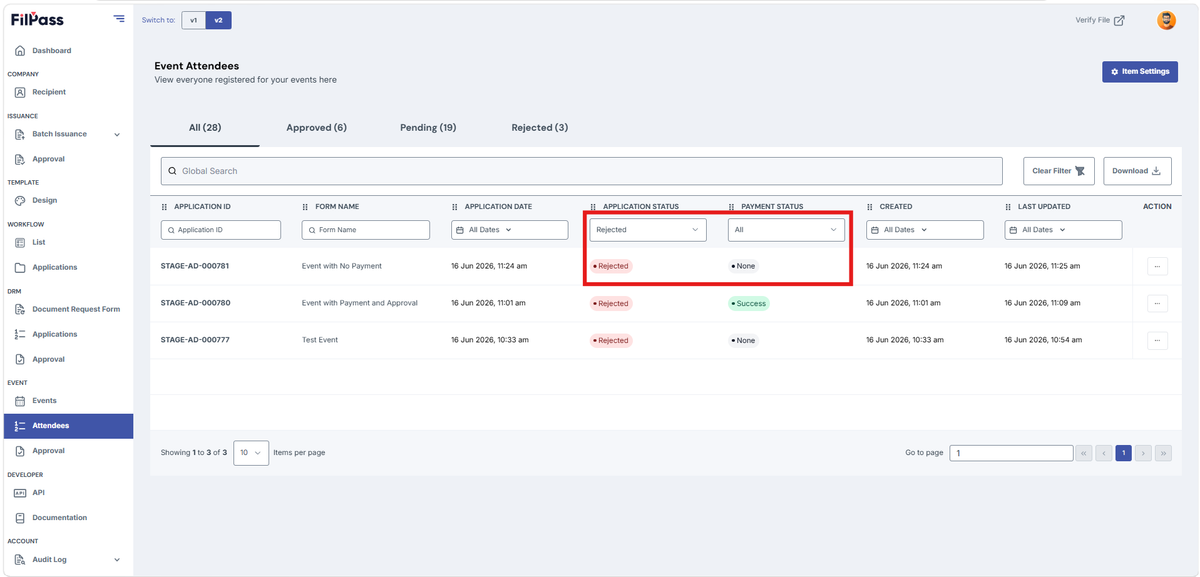Viewport: 1200px width, 577px height.
Task: Click the API icon in the sidebar
Action: pos(20,492)
